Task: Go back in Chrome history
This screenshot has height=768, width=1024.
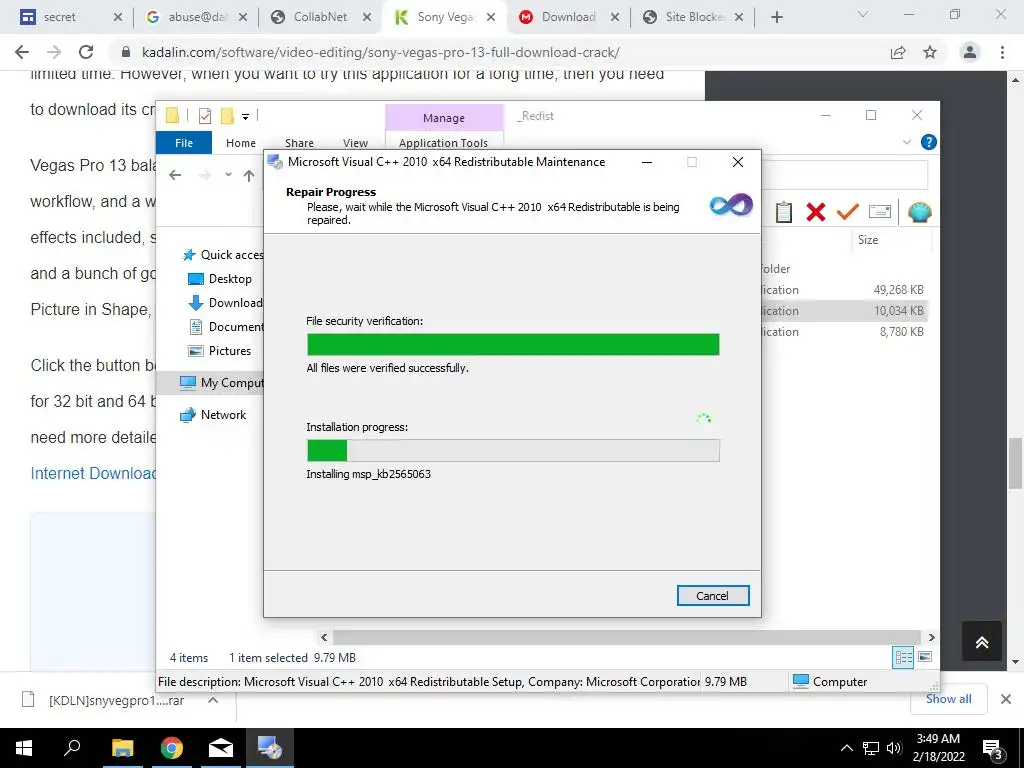Action: 22,52
